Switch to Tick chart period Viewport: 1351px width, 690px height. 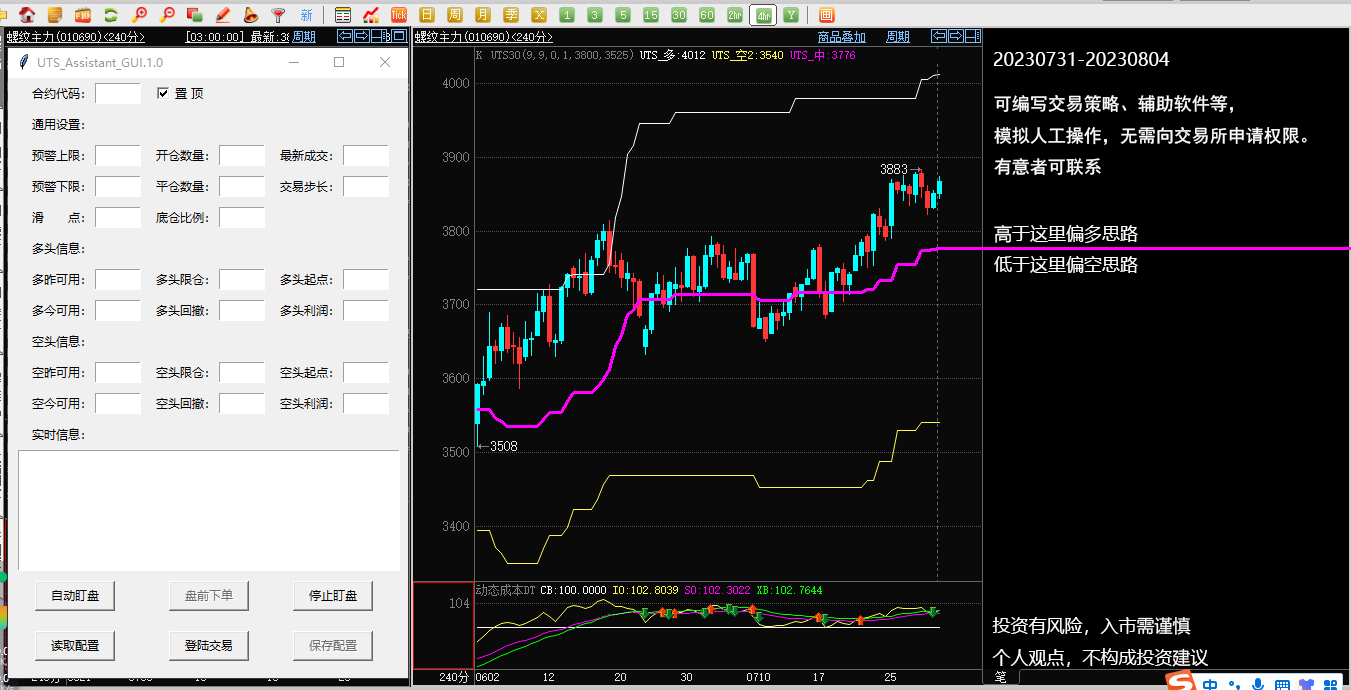(x=399, y=14)
